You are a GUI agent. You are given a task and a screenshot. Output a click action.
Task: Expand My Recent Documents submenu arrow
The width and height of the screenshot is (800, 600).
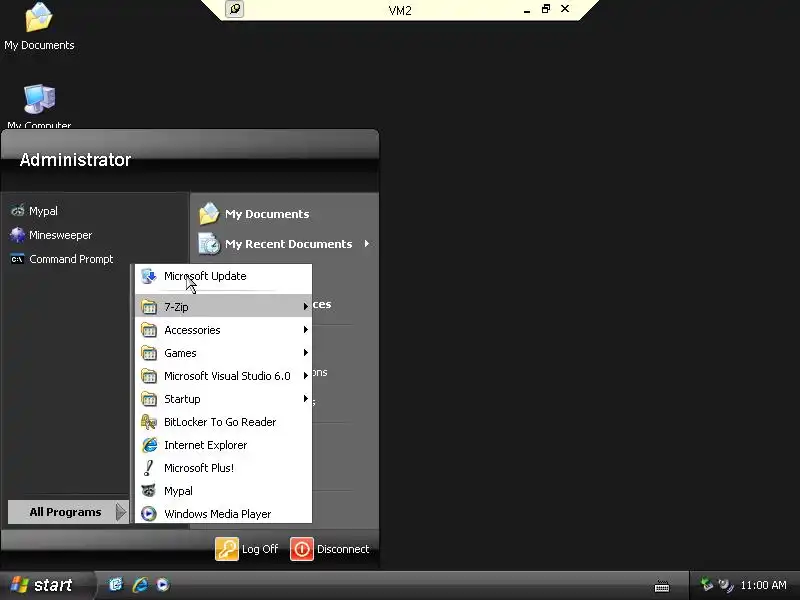coord(367,244)
